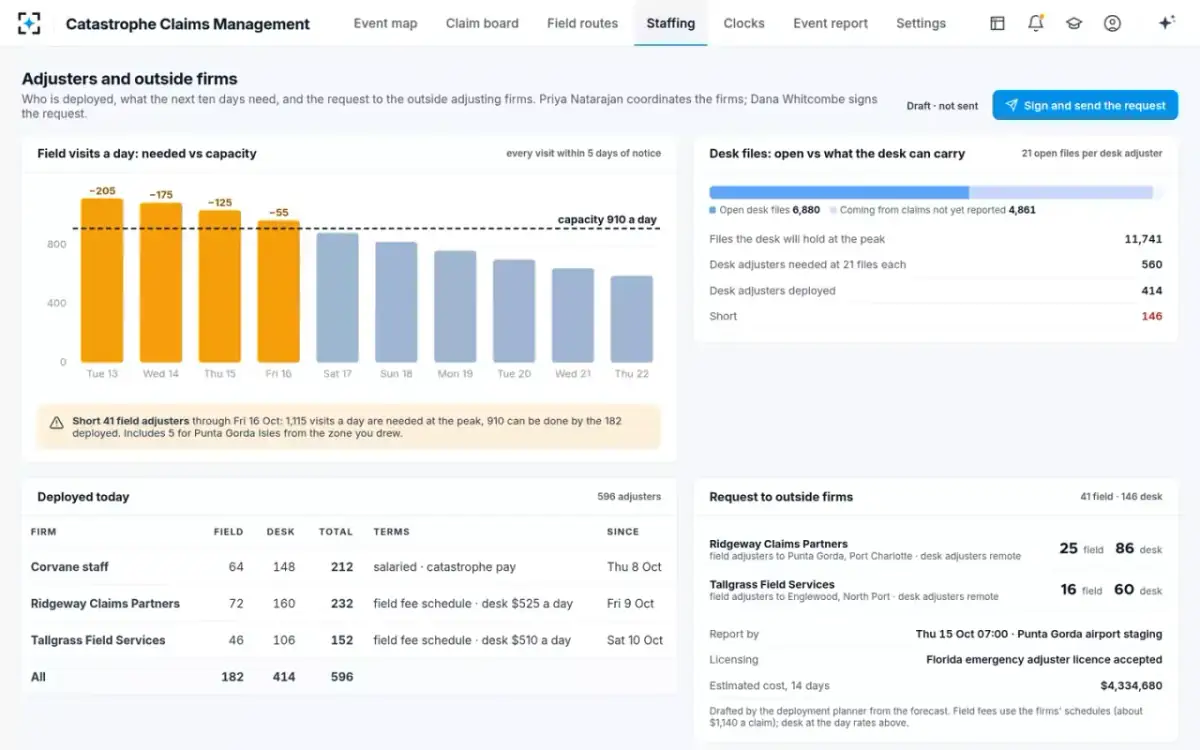Select the Fri 16 bar in chart
This screenshot has width=1200, height=750.
point(279,291)
